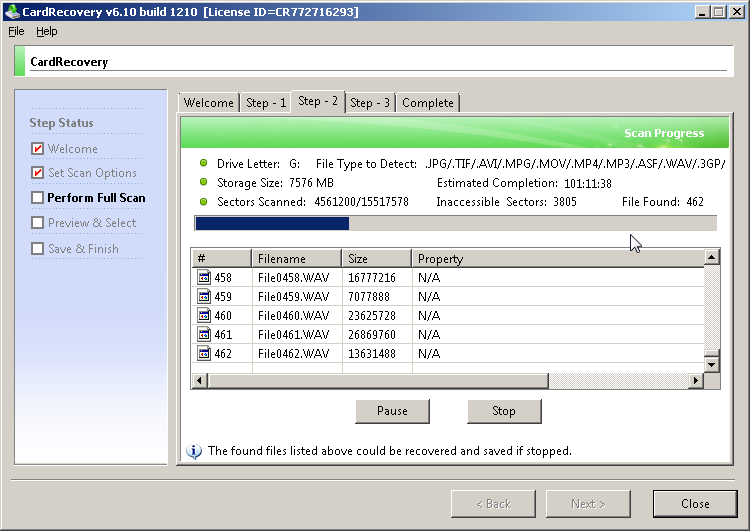Click the Preview & Select step label
Screen dimensions: 750x531
point(92,223)
